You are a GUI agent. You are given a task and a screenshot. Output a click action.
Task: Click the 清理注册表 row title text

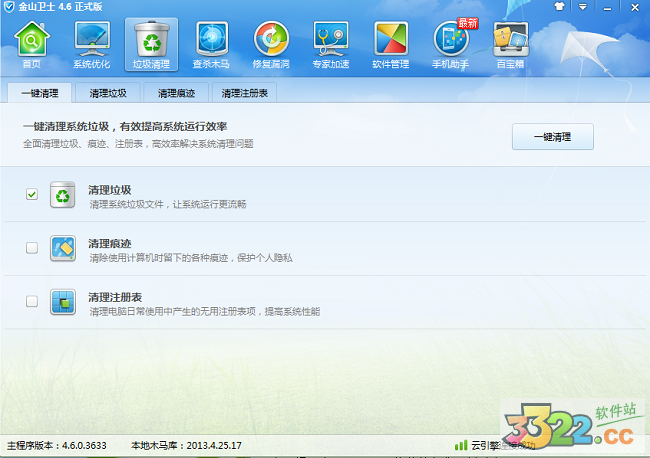point(115,297)
